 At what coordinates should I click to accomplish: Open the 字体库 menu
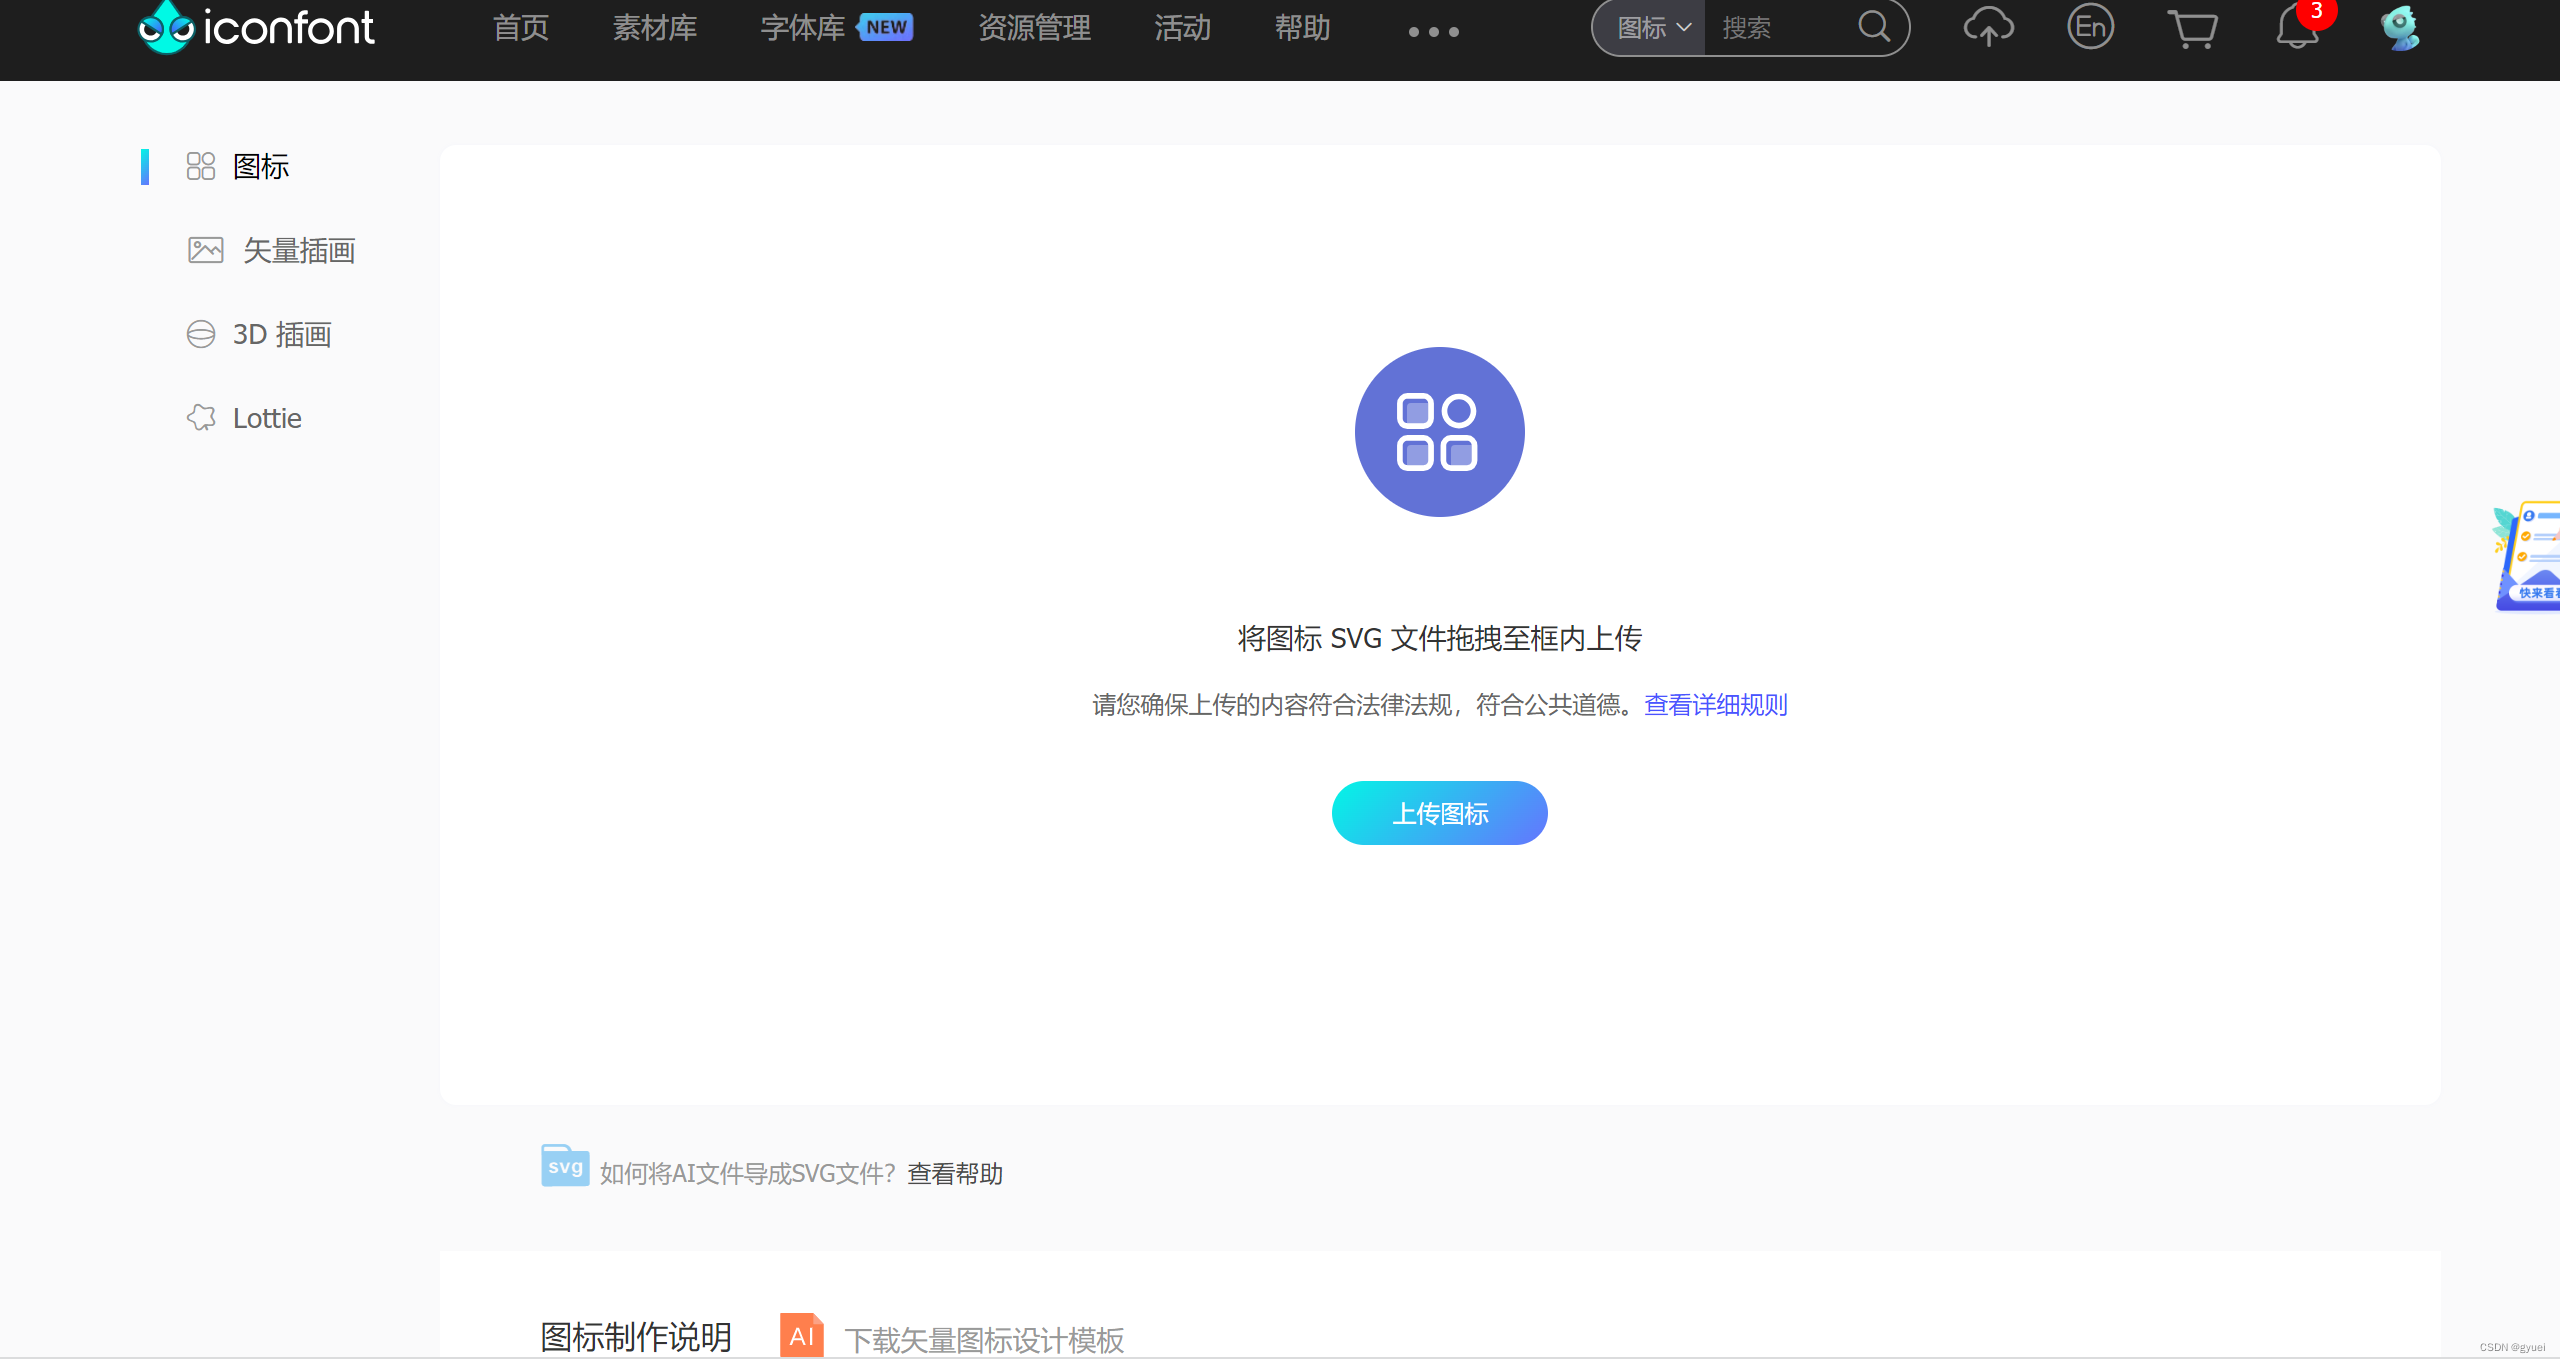[x=803, y=28]
